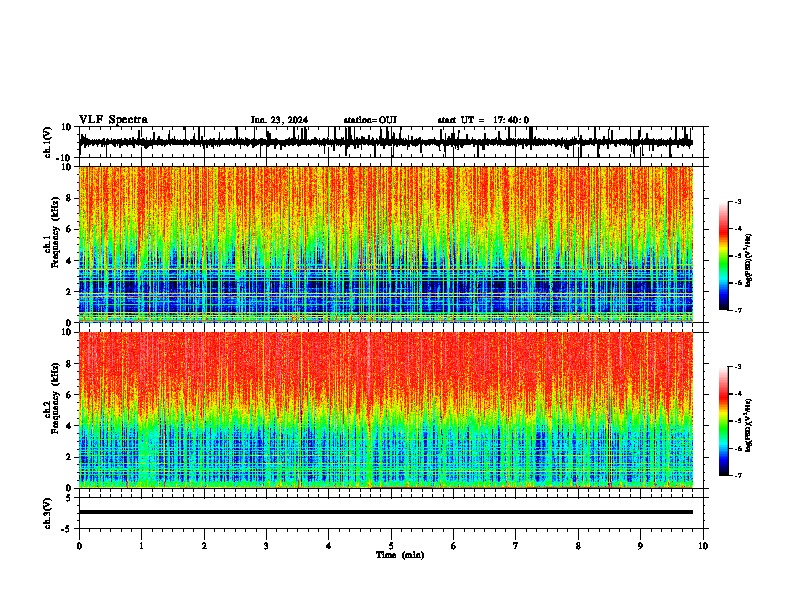Click the time axis tick label "8"
Image resolution: width=792 pixels, height=612 pixels.
578,546
